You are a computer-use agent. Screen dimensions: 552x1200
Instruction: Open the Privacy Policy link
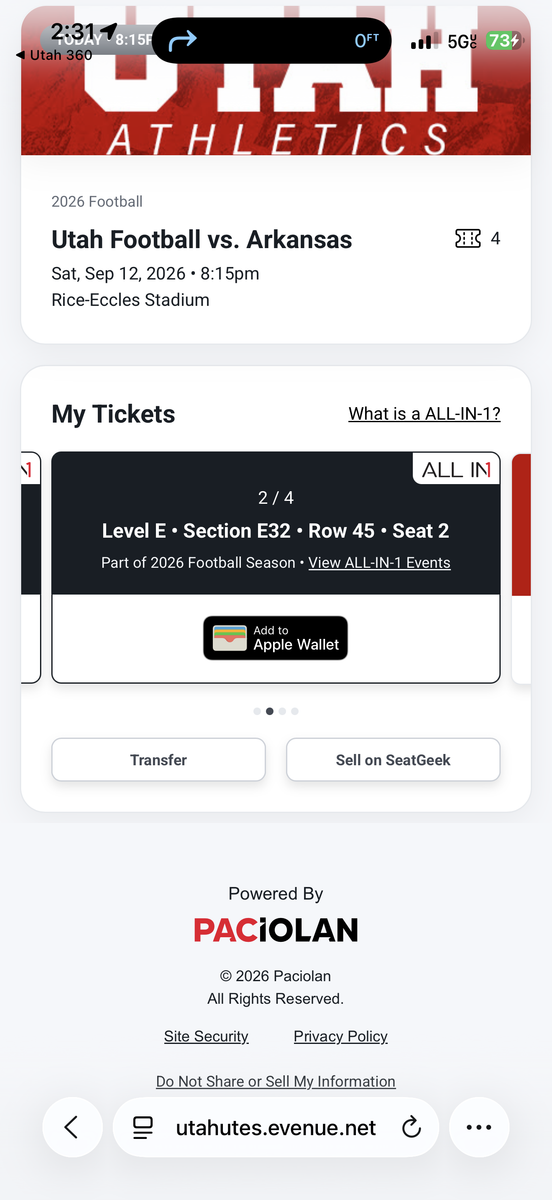click(x=341, y=1036)
